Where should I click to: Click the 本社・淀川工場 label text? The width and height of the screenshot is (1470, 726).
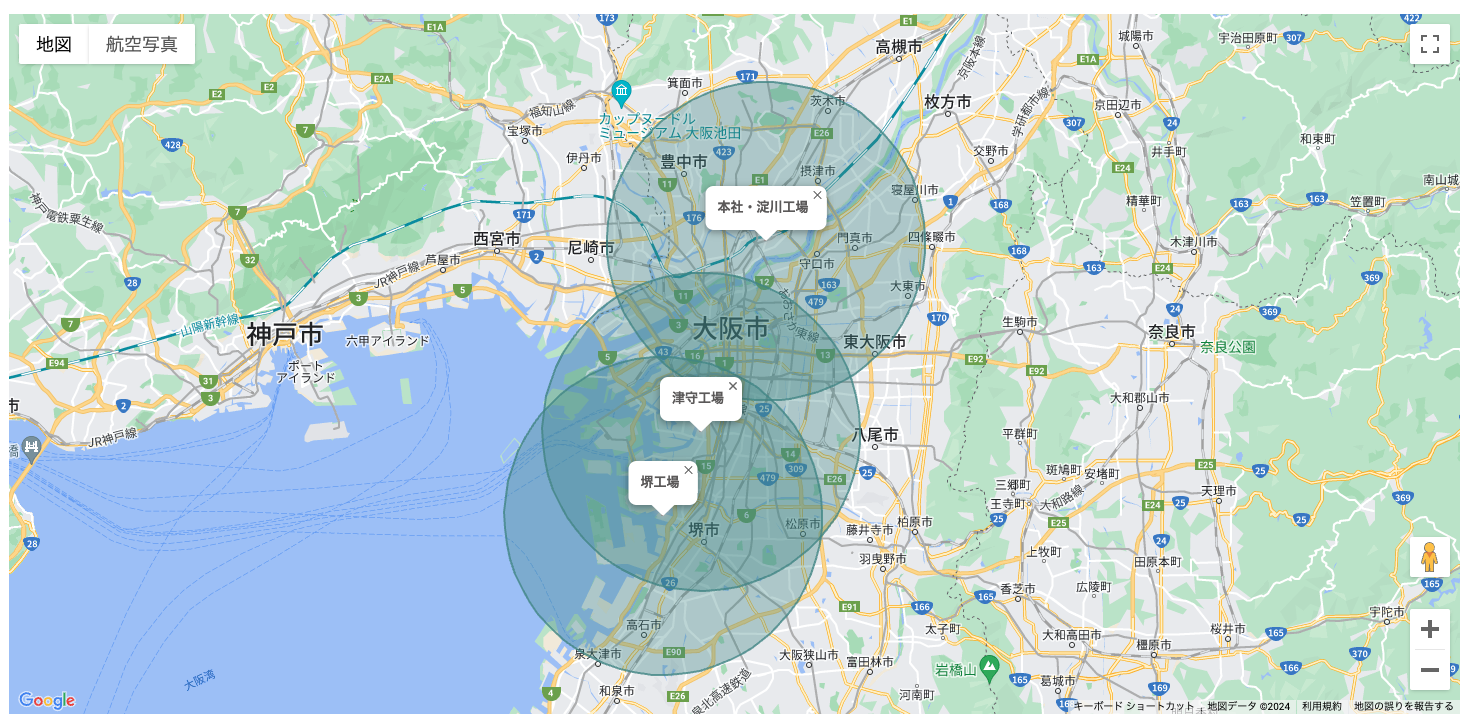click(x=763, y=207)
